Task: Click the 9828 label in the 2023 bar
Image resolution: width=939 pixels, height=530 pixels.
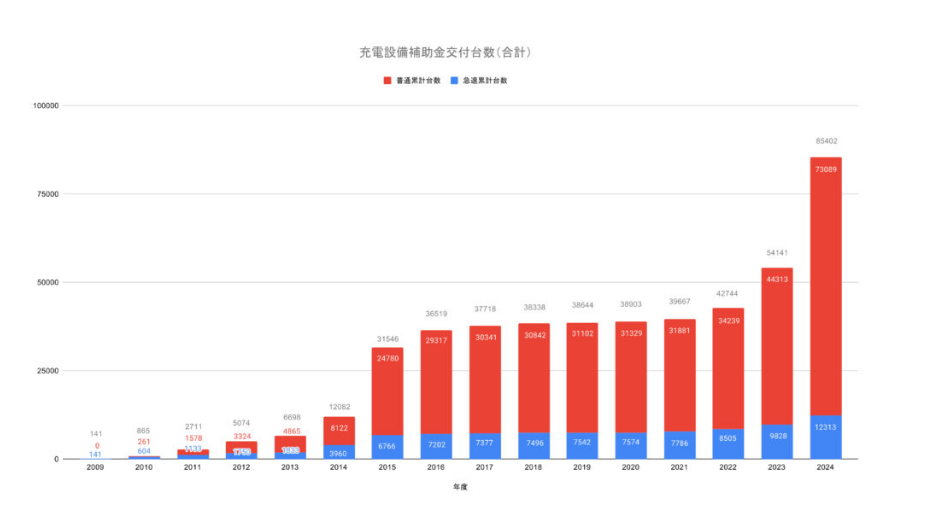Action: [776, 437]
